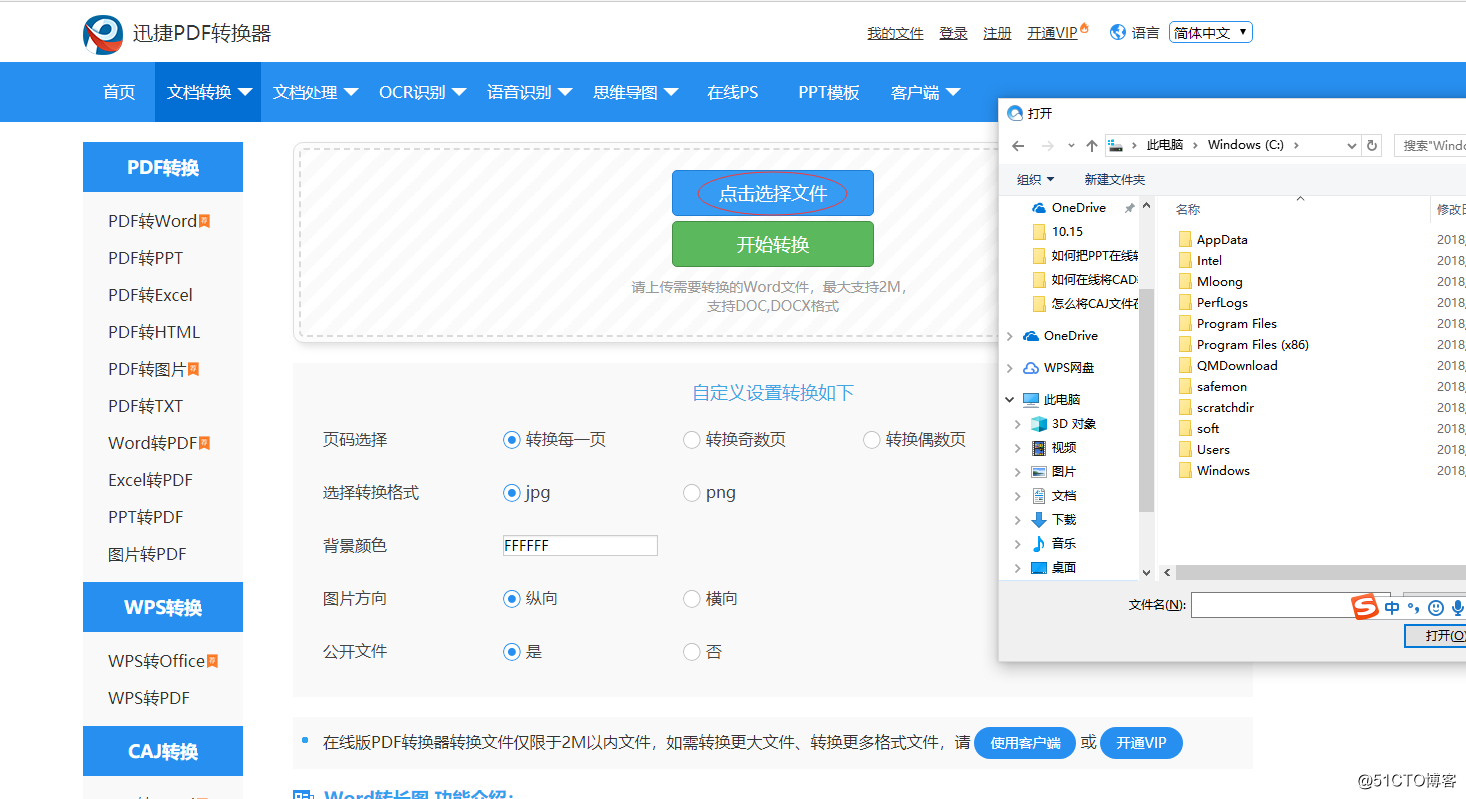Choose png output format

click(691, 493)
